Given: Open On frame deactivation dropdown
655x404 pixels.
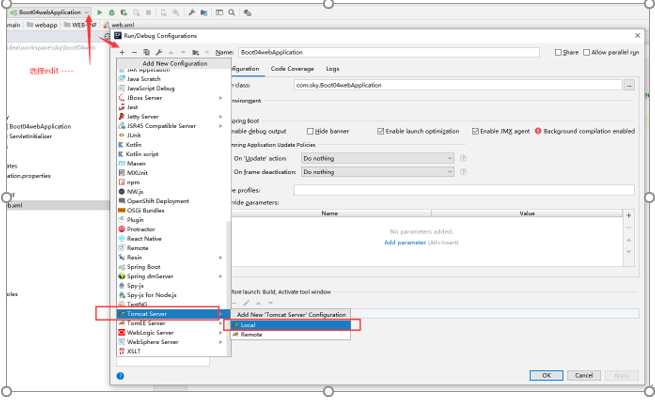Looking at the screenshot, I should point(378,172).
